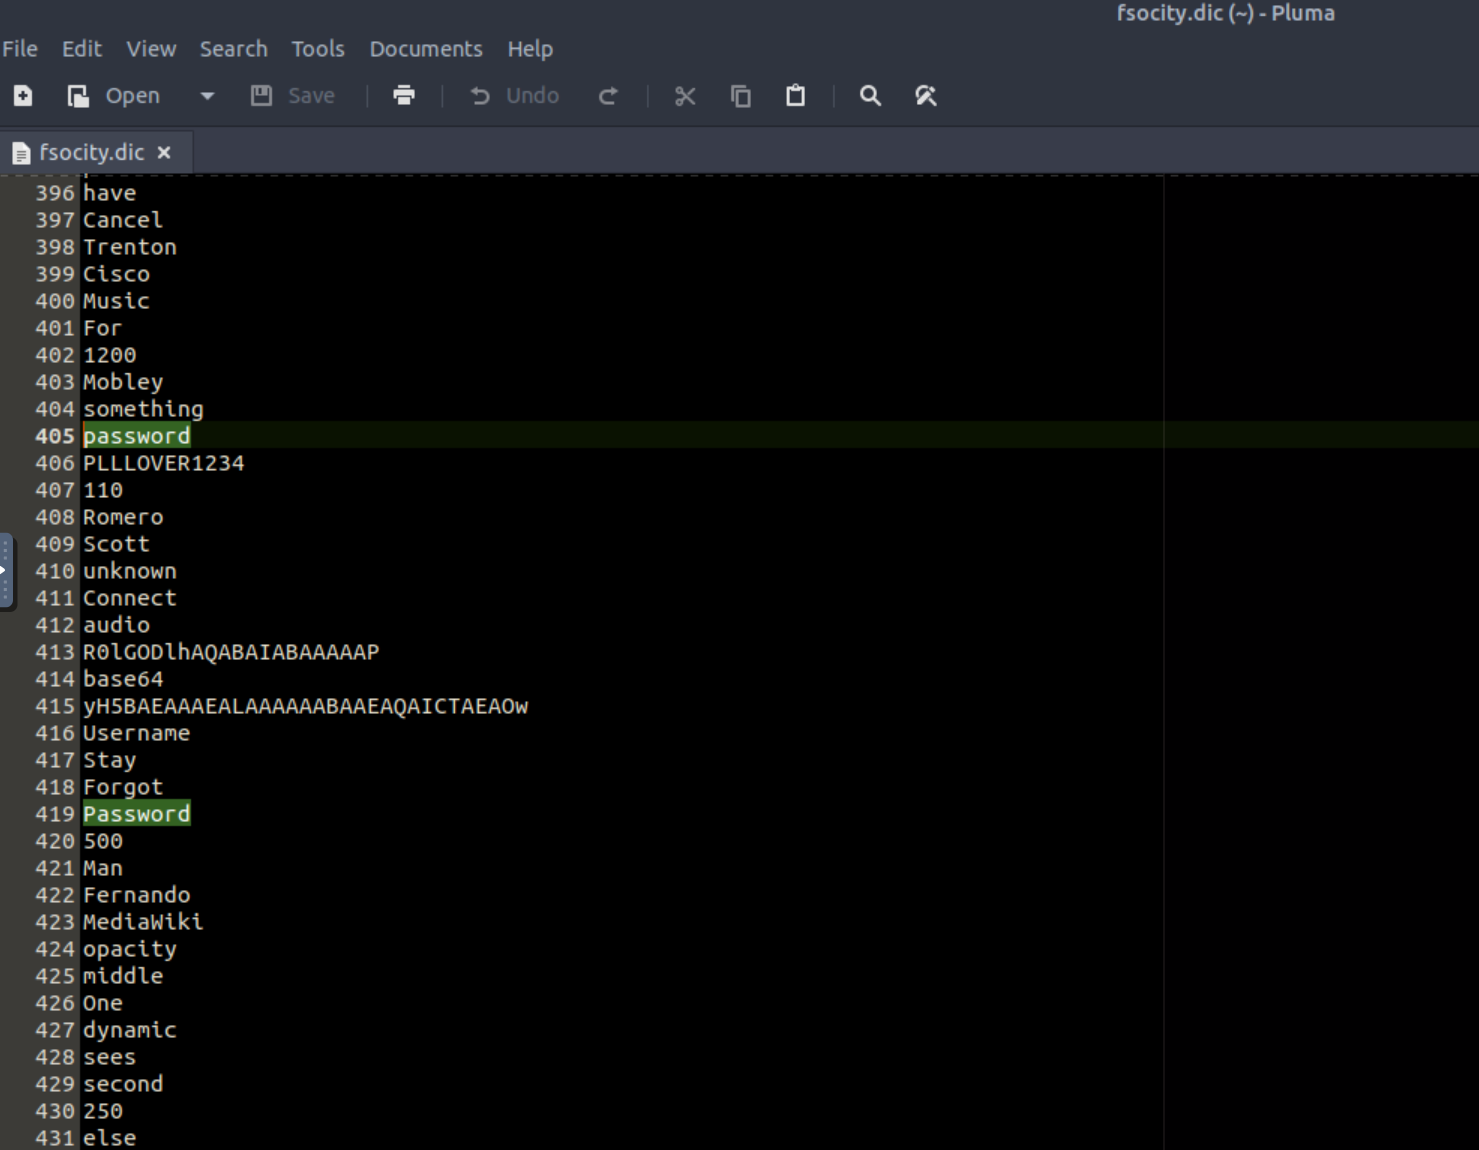The image size is (1479, 1150).
Task: Click the word Username on line 416
Action: click(137, 733)
